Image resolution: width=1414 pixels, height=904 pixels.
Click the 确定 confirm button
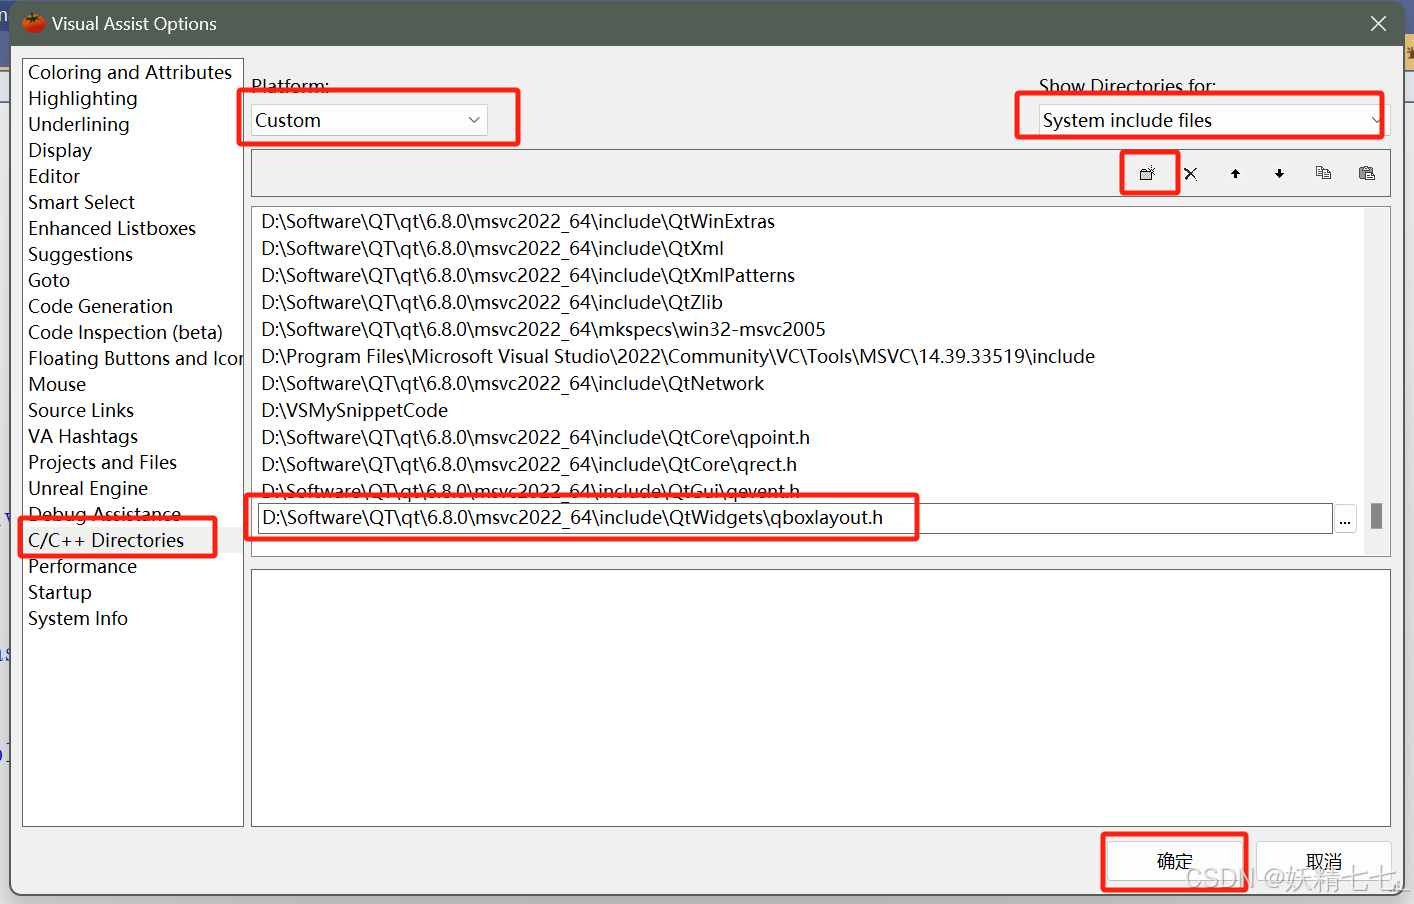1175,861
